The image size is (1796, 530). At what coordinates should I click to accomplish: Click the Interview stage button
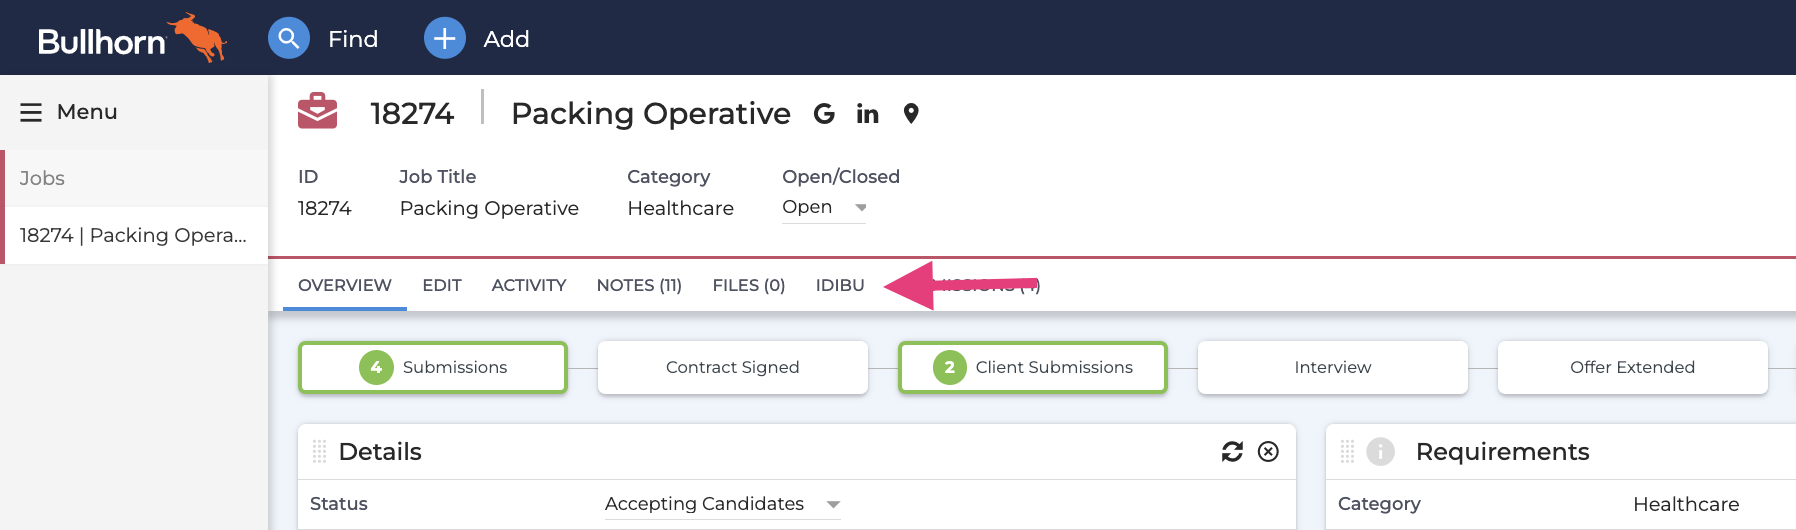click(1332, 367)
